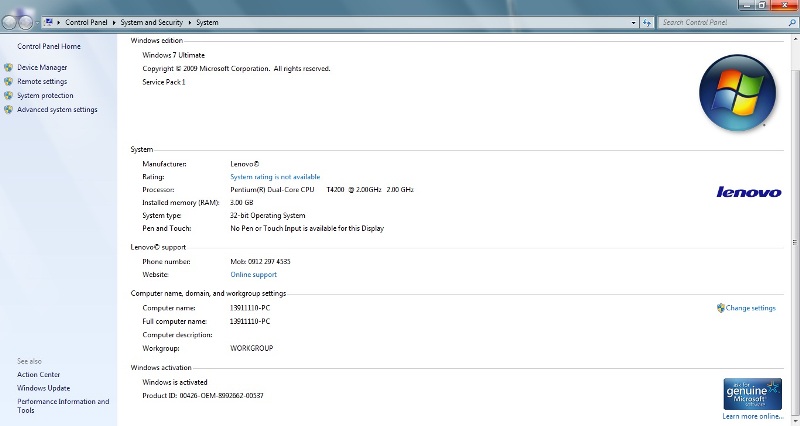Click the Forward navigation arrow button
Screen dimensions: 800x426
pyautogui.click(x=26, y=22)
